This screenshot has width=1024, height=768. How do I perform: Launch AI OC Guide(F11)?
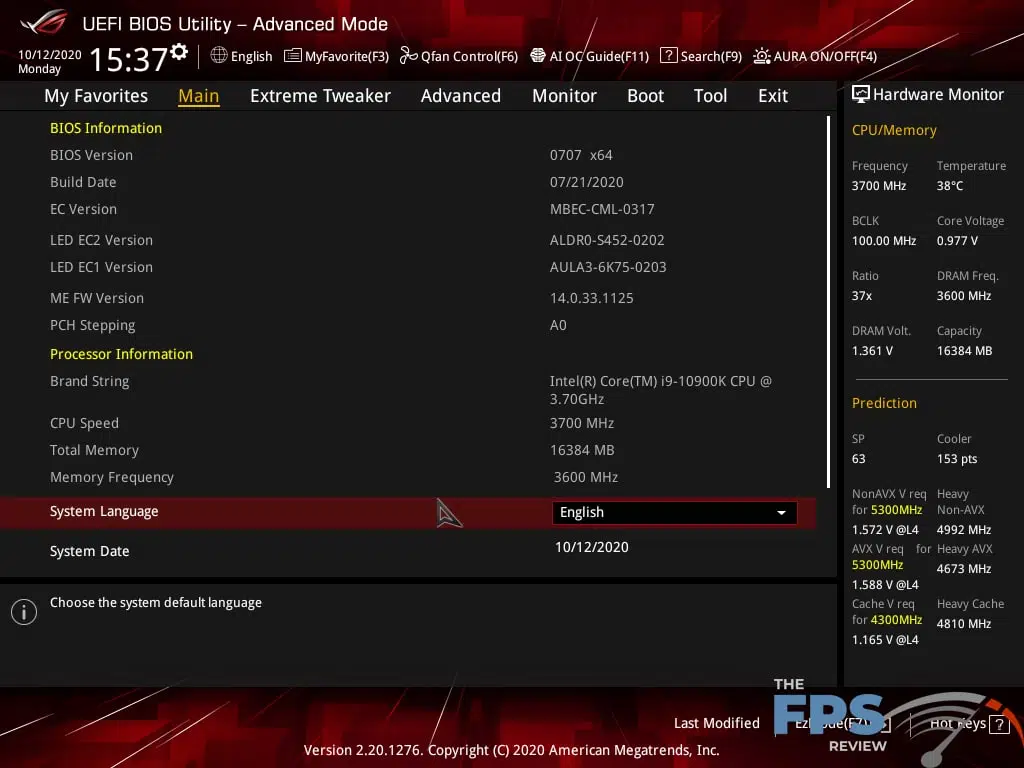pyautogui.click(x=590, y=56)
